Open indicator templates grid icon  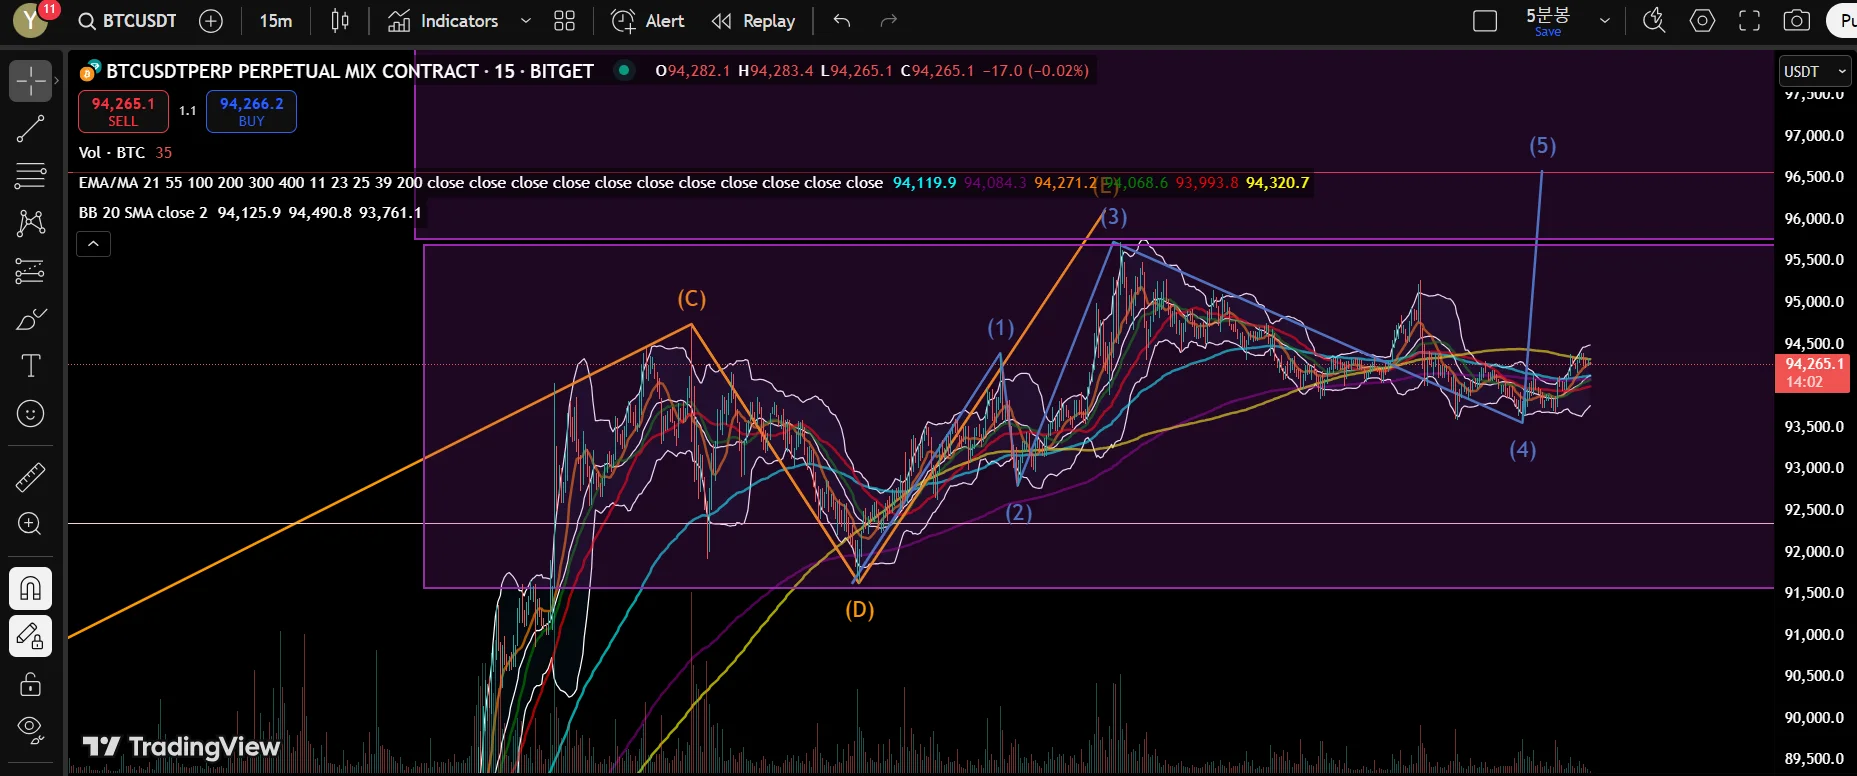click(565, 21)
